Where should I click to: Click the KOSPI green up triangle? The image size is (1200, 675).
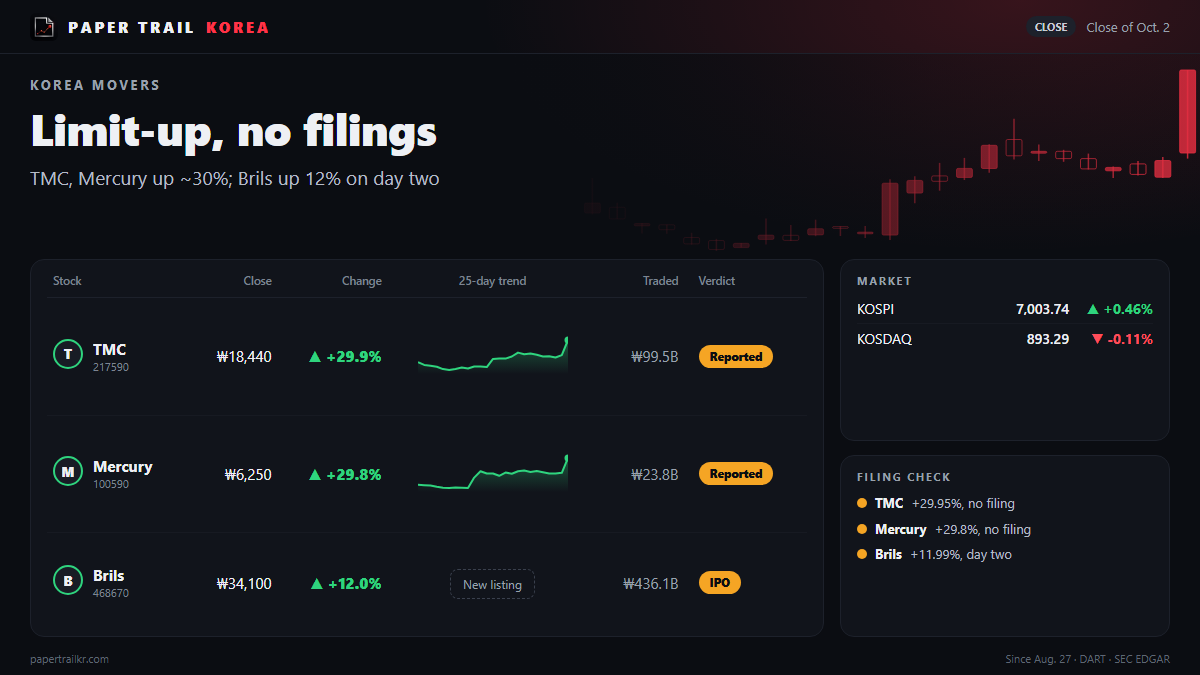1093,310
